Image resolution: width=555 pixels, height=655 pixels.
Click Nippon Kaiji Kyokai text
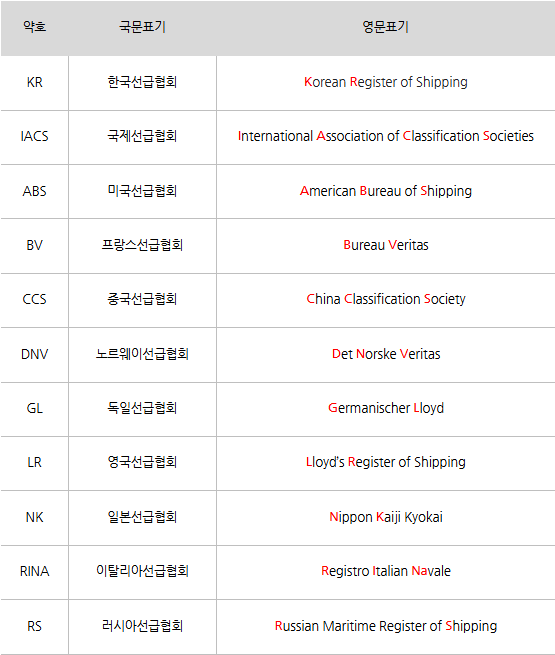(385, 517)
